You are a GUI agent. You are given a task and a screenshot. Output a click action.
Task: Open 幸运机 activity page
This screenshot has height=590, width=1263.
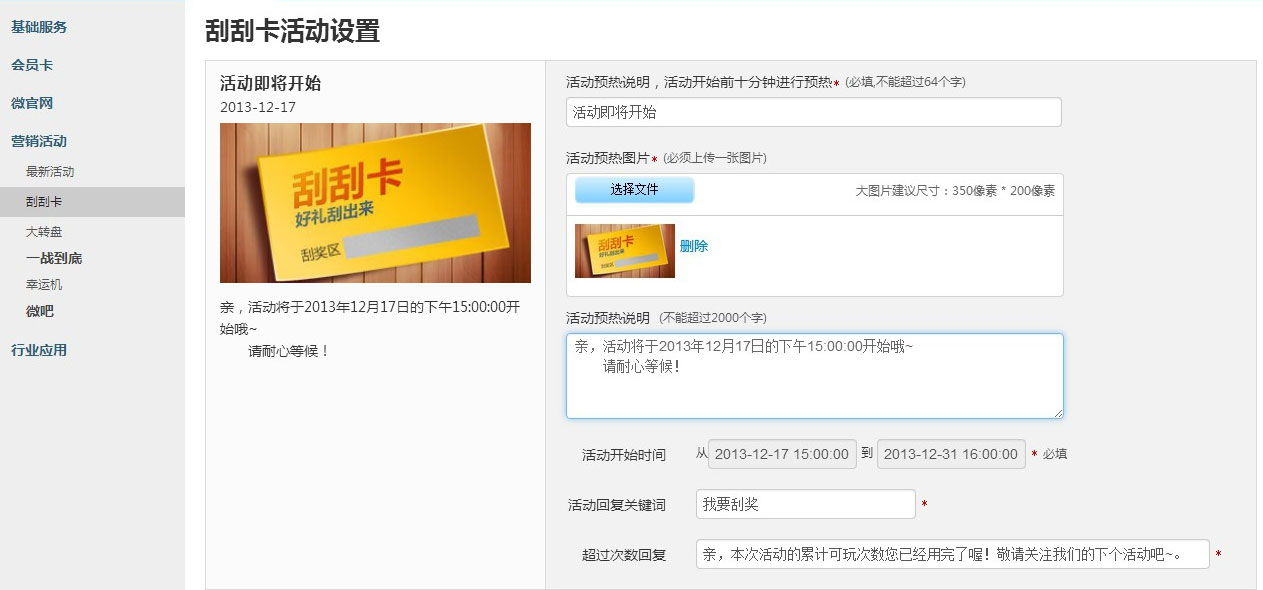44,285
